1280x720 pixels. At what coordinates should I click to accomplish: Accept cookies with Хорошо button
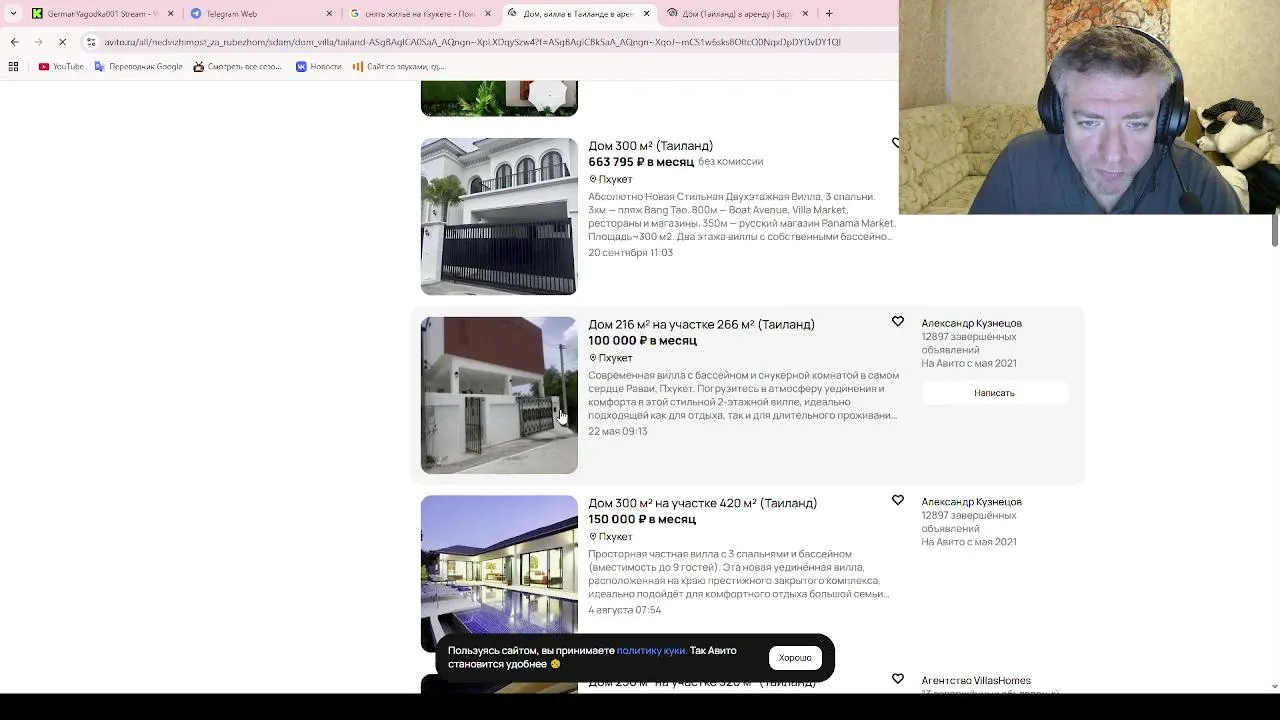[x=795, y=658]
